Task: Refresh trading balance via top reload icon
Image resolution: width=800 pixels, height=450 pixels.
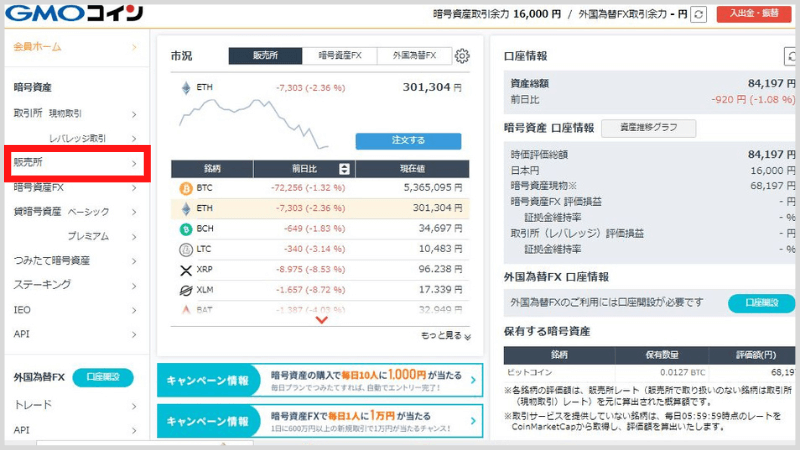Action: click(698, 14)
